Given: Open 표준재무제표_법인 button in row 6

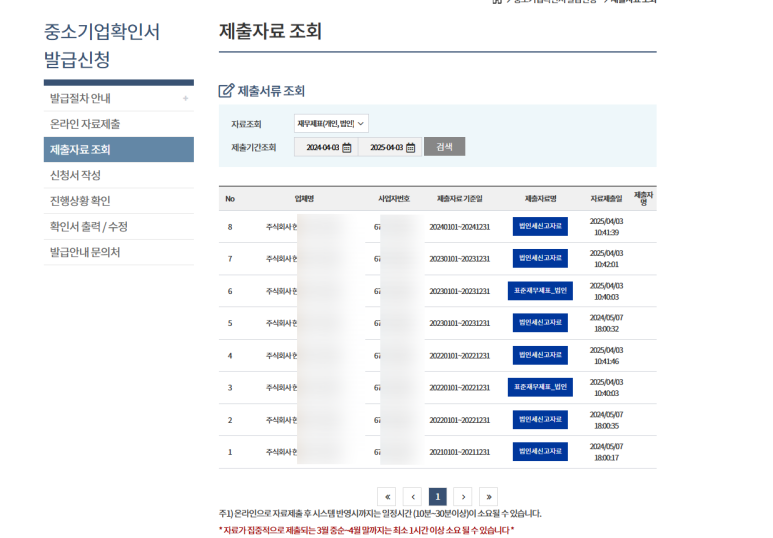Looking at the screenshot, I should coord(540,291).
